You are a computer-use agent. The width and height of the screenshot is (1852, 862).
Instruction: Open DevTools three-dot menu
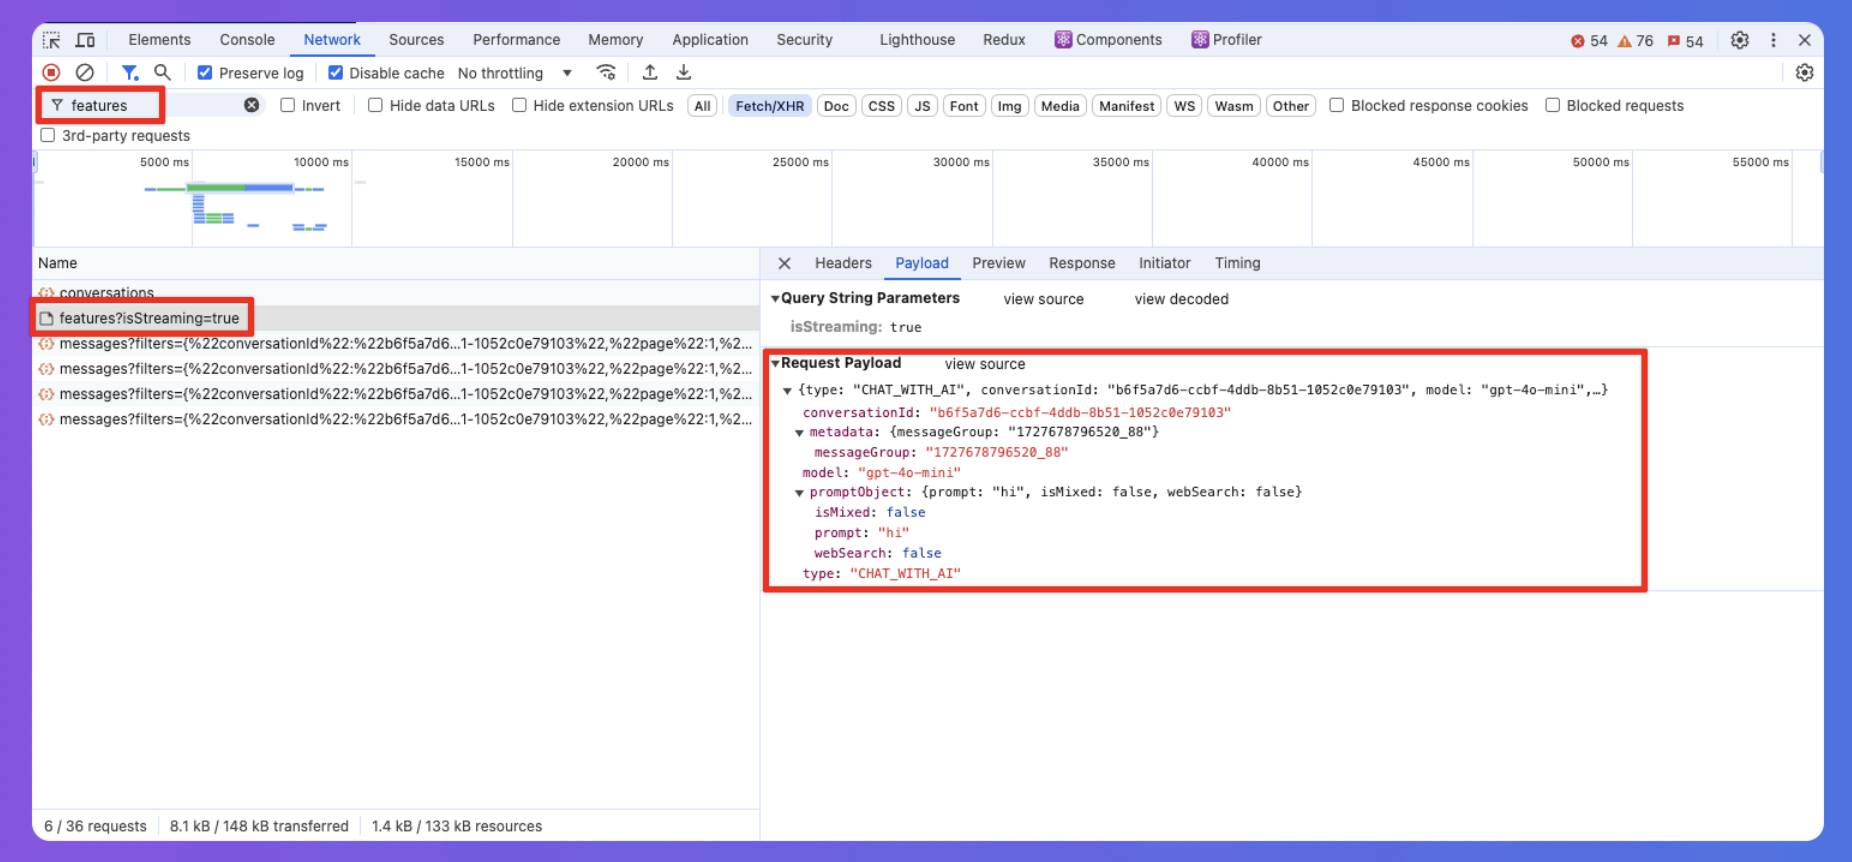[1773, 40]
